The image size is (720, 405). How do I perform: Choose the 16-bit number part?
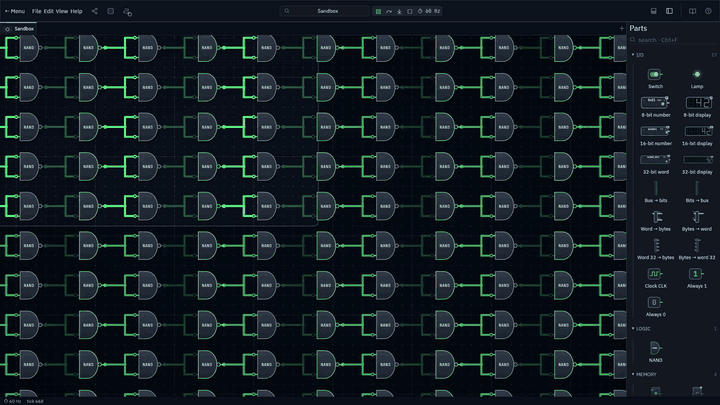point(655,135)
